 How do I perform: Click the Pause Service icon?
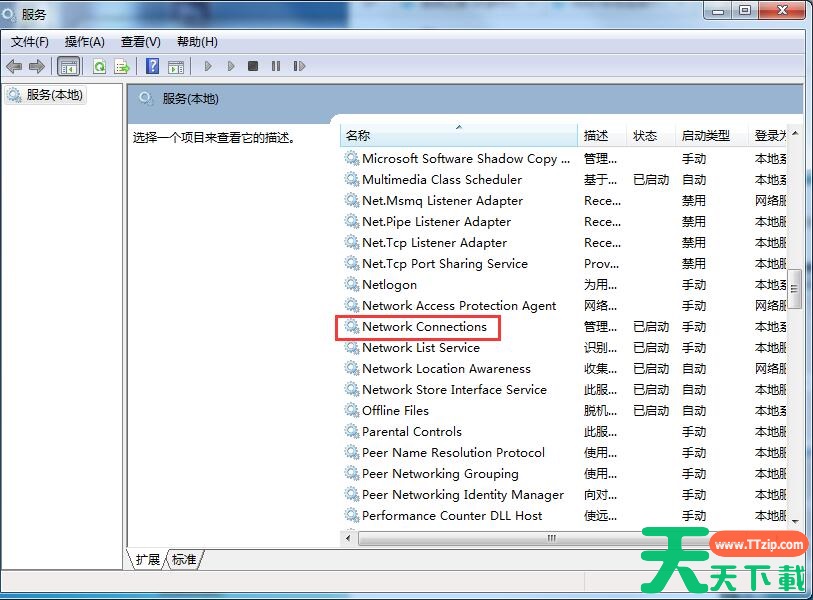coord(276,66)
